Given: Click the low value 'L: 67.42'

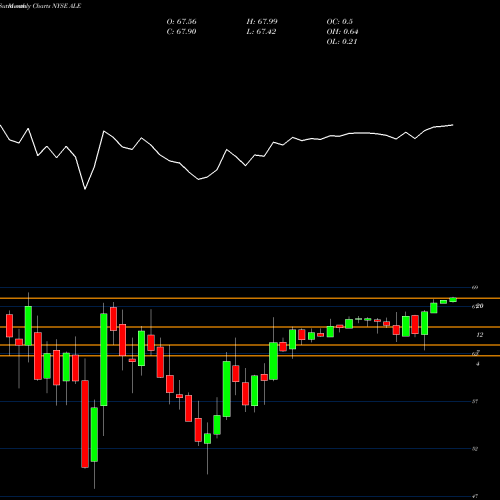Looking at the screenshot, I should (261, 32).
